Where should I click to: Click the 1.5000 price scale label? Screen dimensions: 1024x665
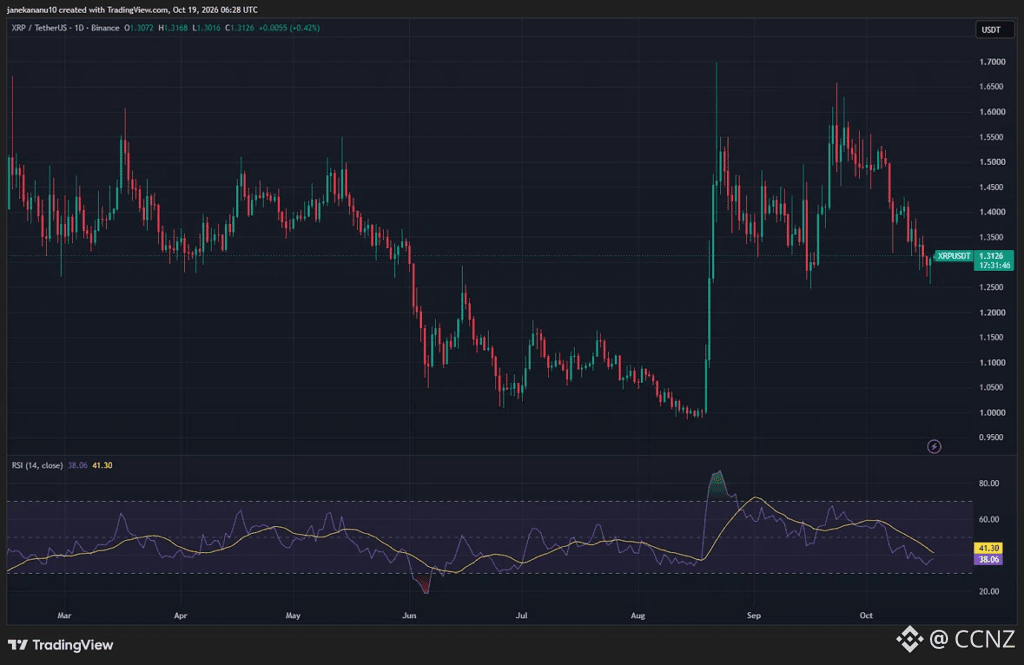click(x=992, y=162)
